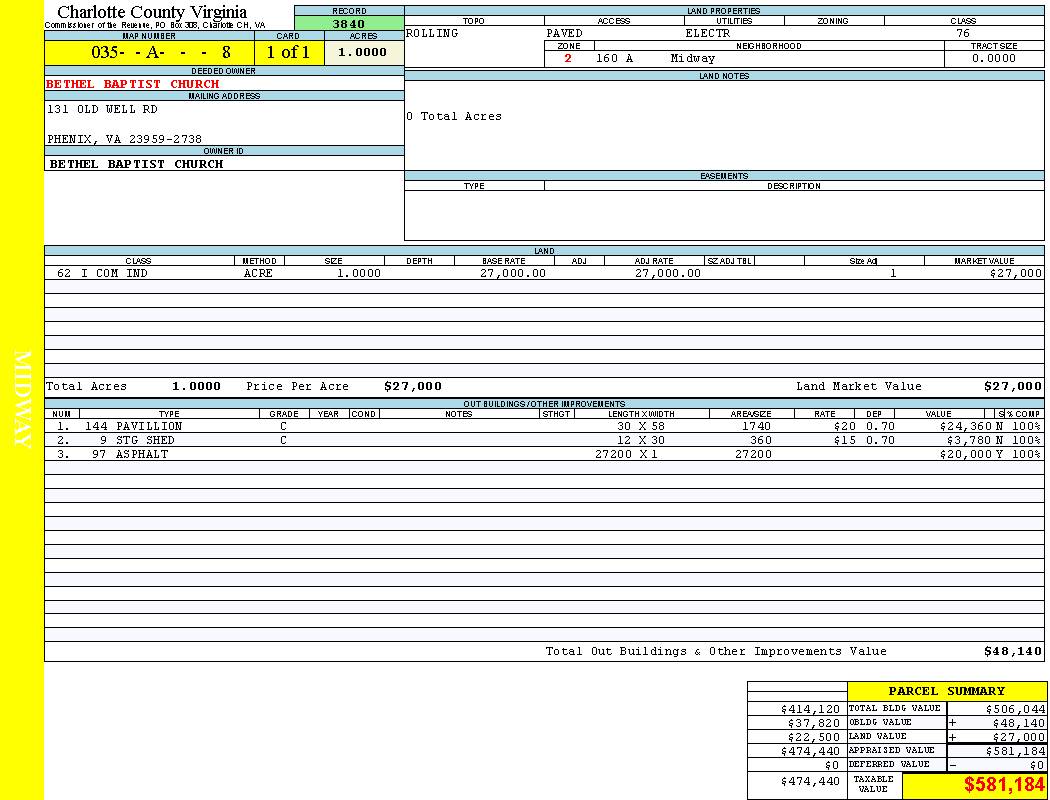Select the utilities value ELECTR

pos(707,33)
